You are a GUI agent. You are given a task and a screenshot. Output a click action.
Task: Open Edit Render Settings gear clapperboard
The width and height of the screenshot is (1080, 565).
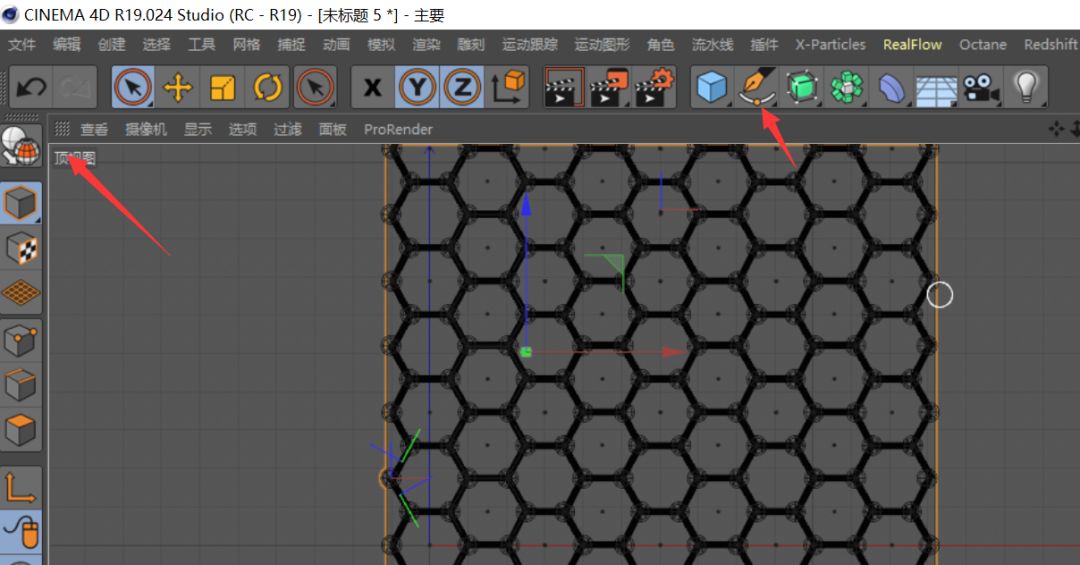[654, 88]
